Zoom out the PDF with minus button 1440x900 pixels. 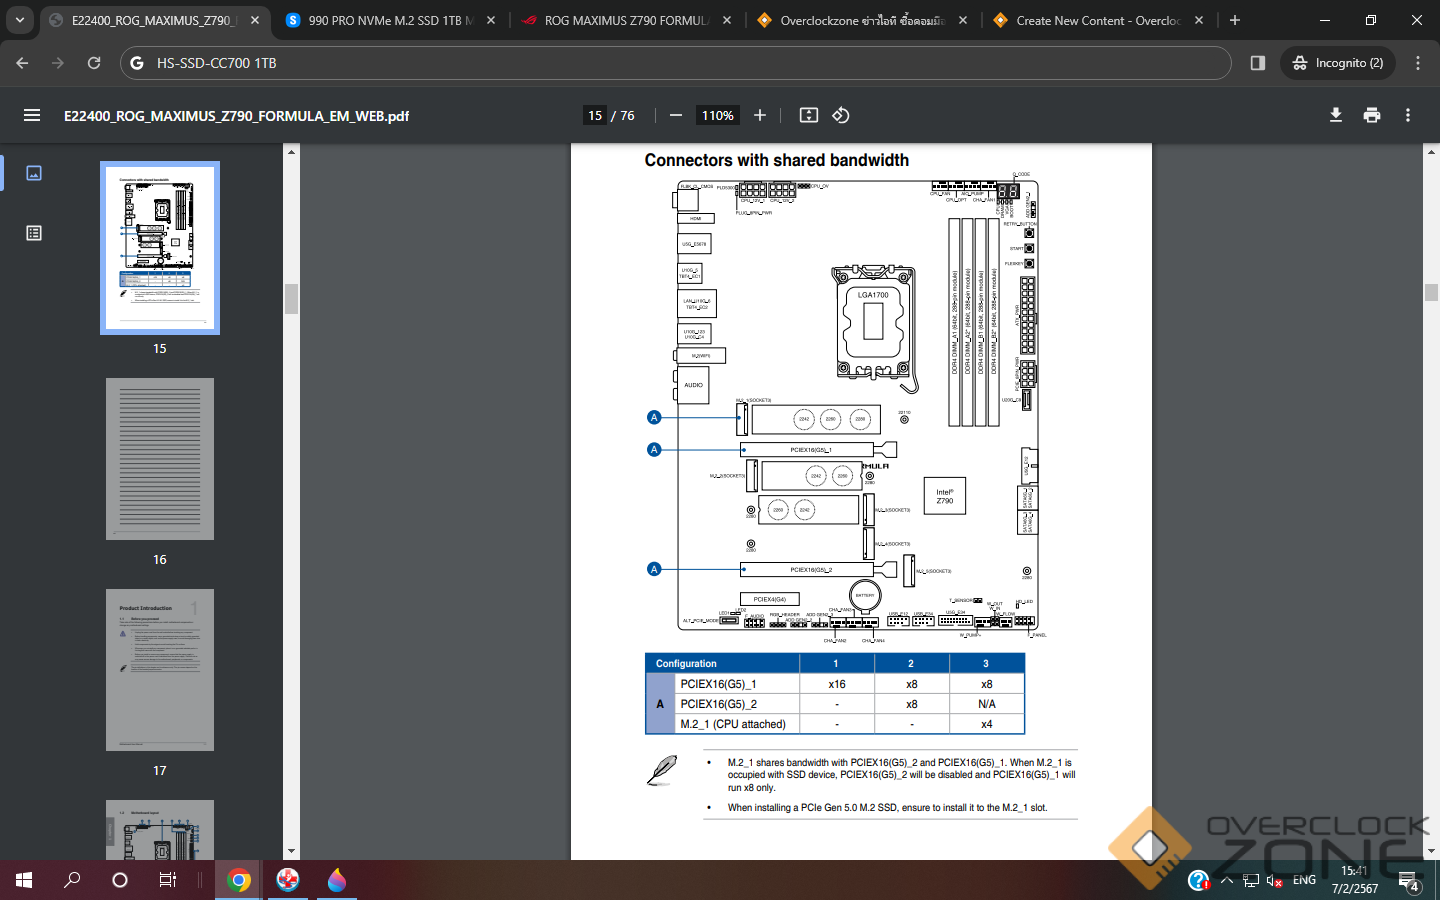[676, 116]
